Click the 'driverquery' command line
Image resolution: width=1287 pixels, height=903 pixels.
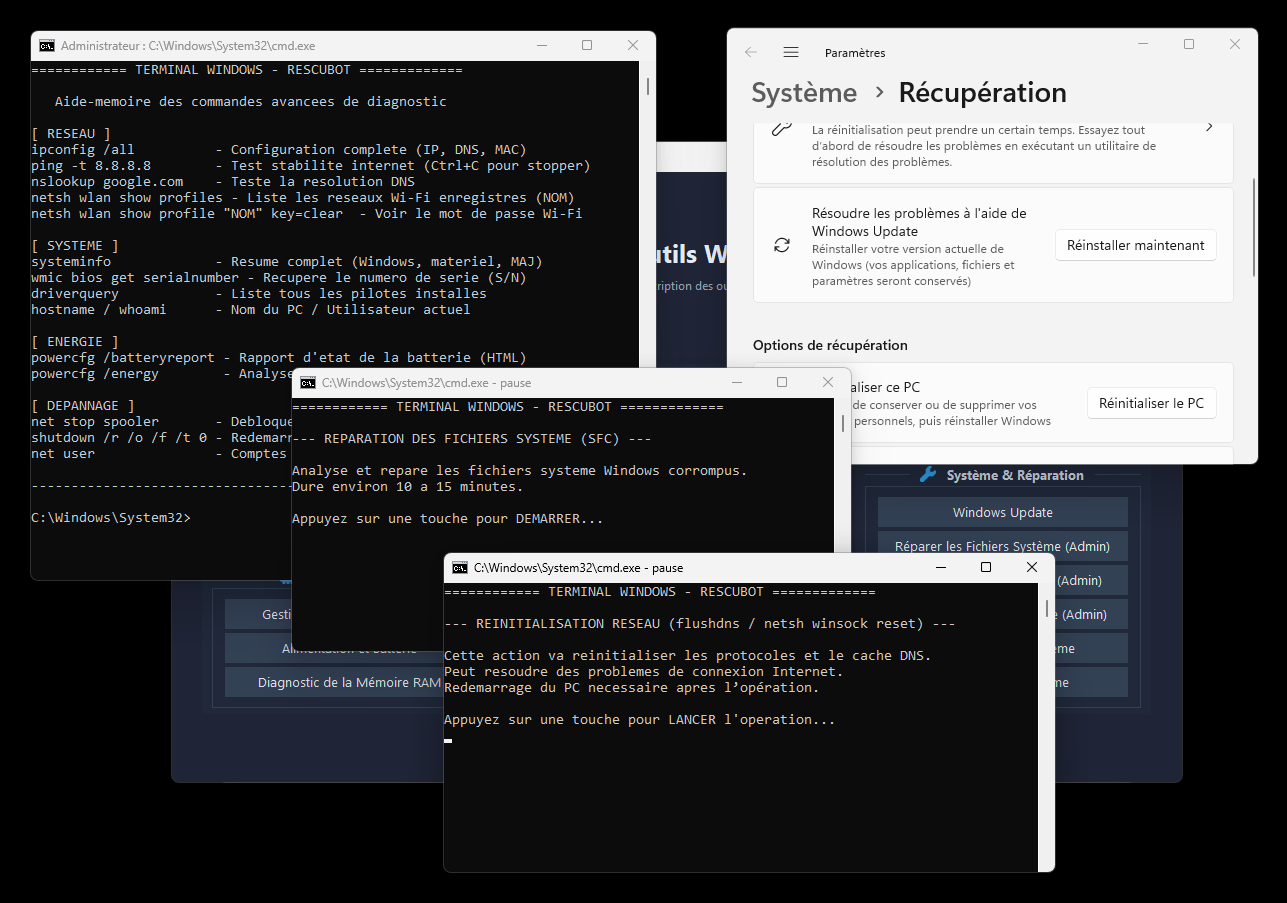click(x=259, y=294)
